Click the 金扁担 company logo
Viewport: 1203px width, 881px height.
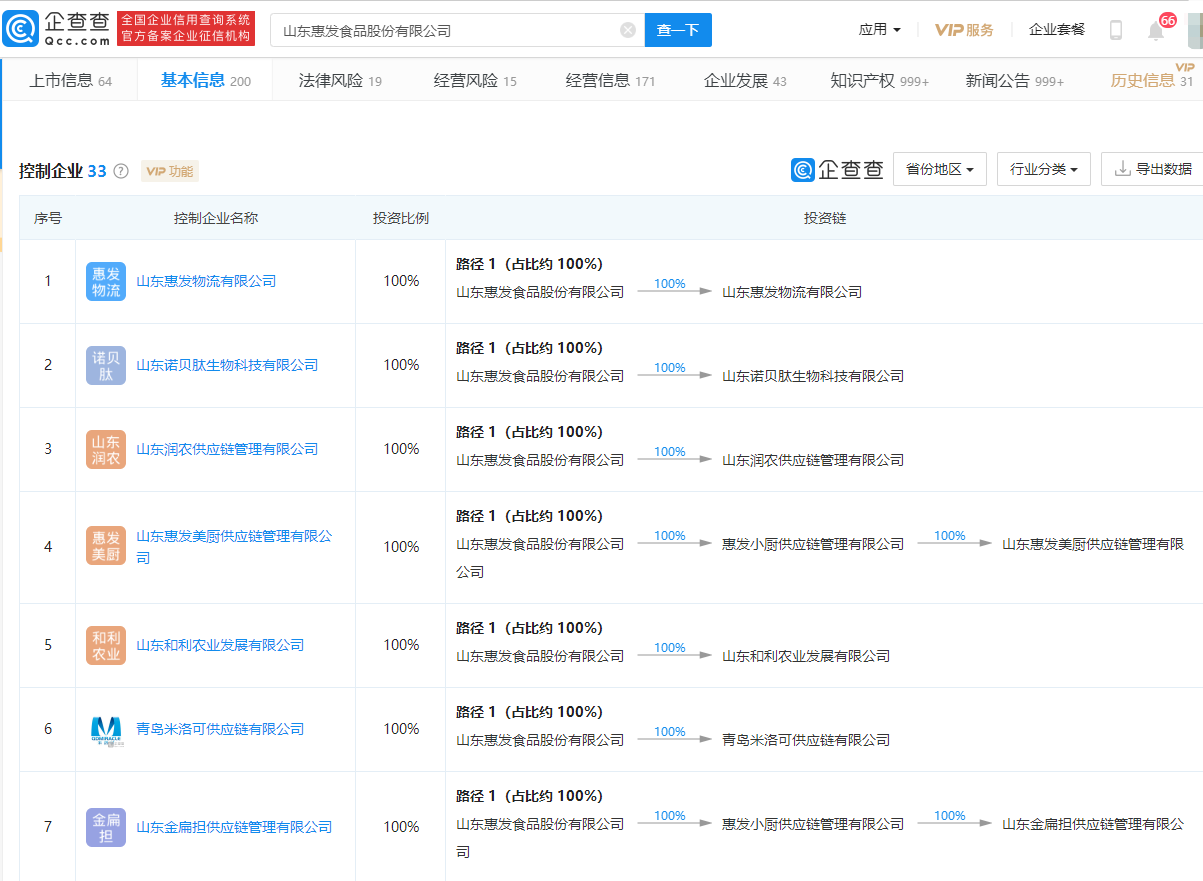click(106, 827)
